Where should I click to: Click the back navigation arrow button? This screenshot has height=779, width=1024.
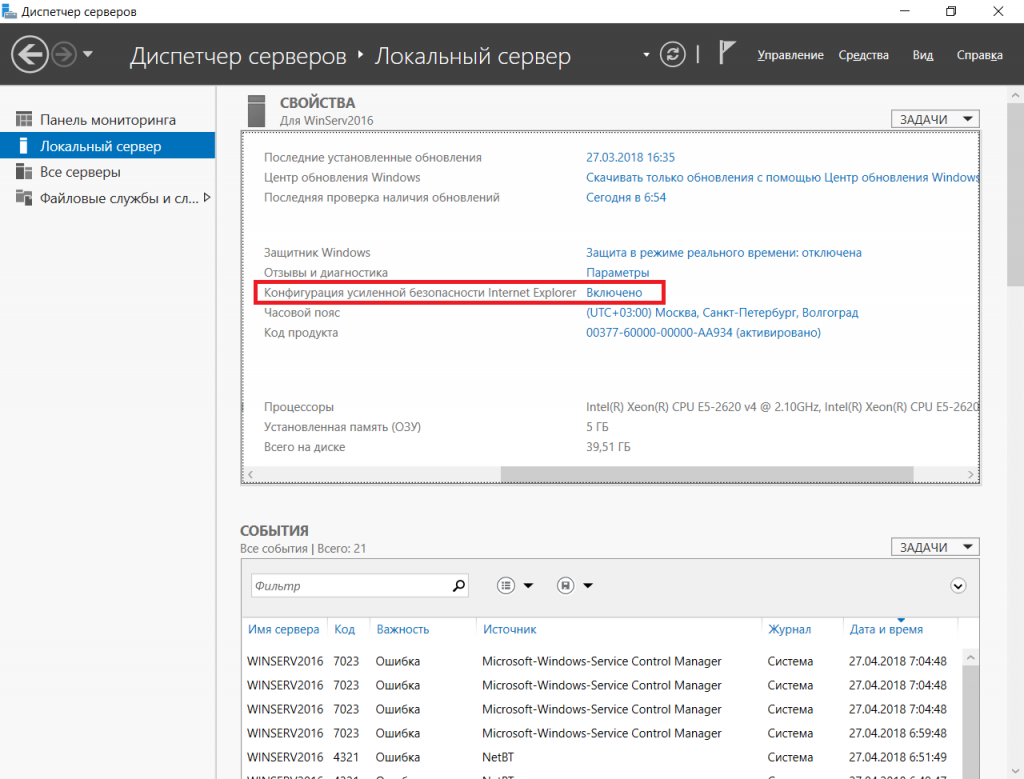pyautogui.click(x=30, y=54)
